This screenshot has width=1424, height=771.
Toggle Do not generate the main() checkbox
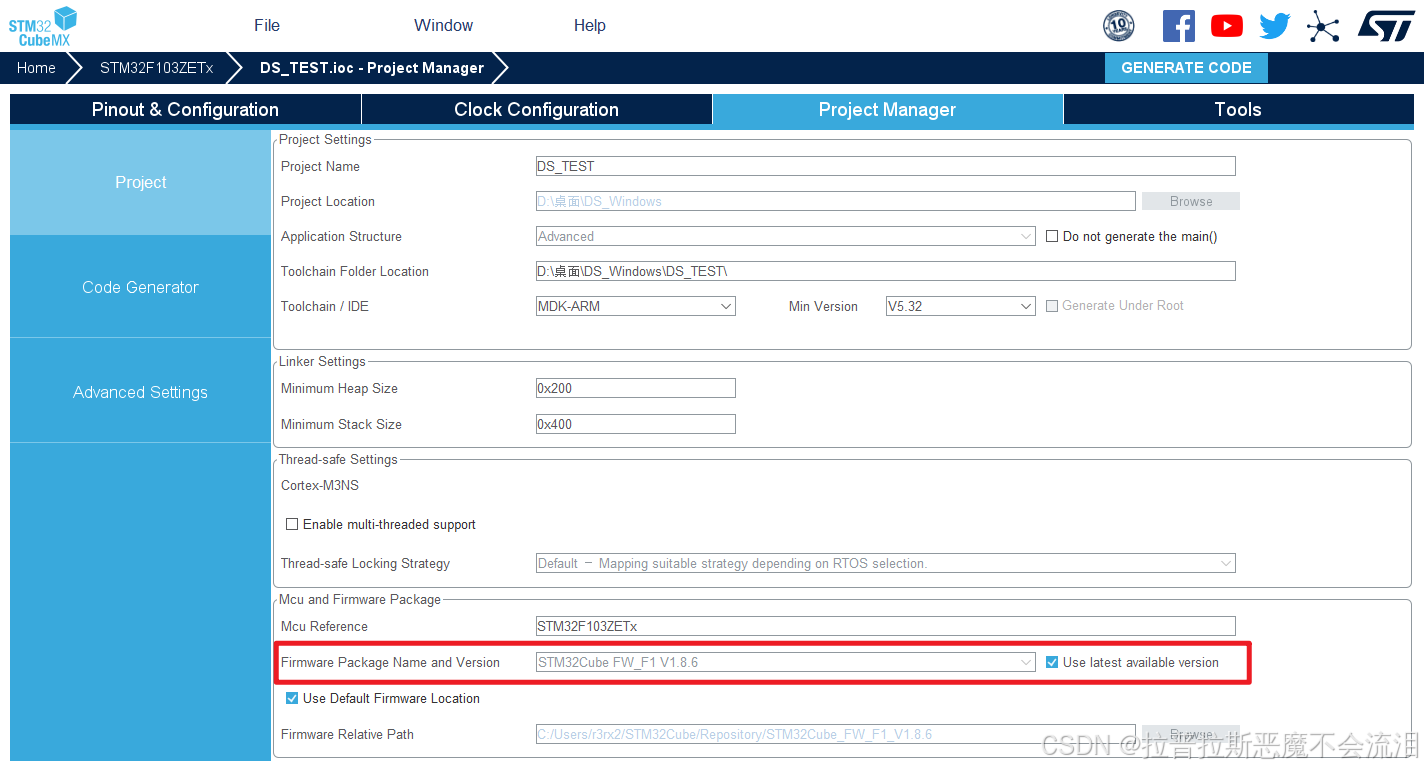1052,237
